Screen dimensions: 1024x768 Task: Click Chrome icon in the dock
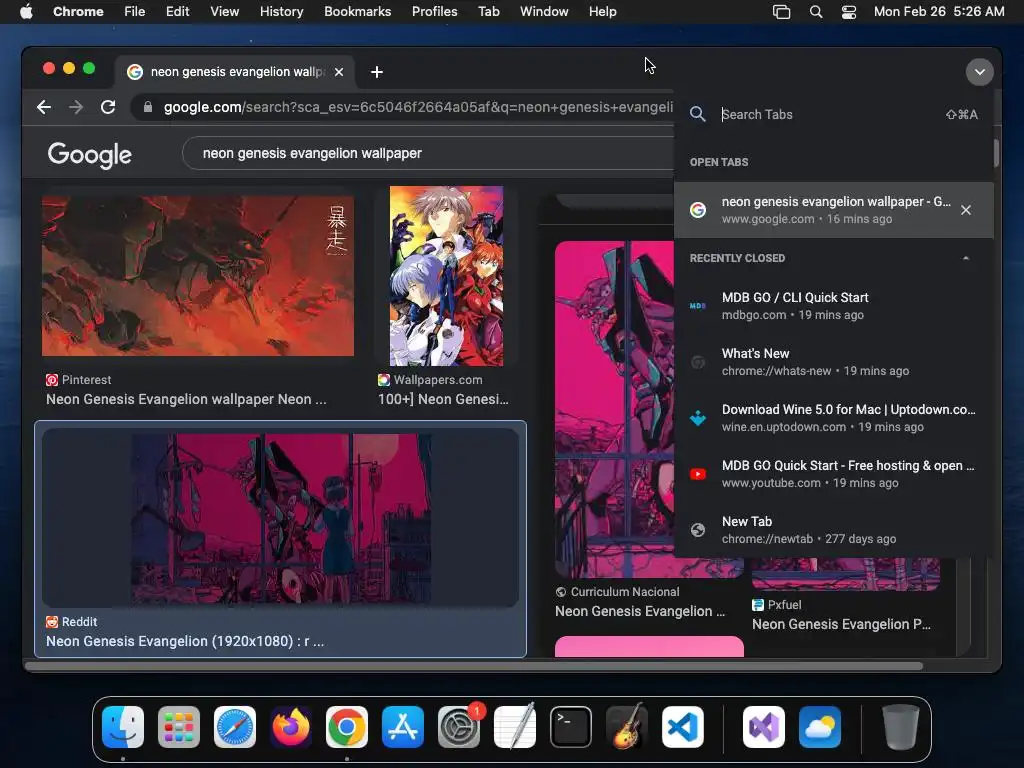(347, 727)
